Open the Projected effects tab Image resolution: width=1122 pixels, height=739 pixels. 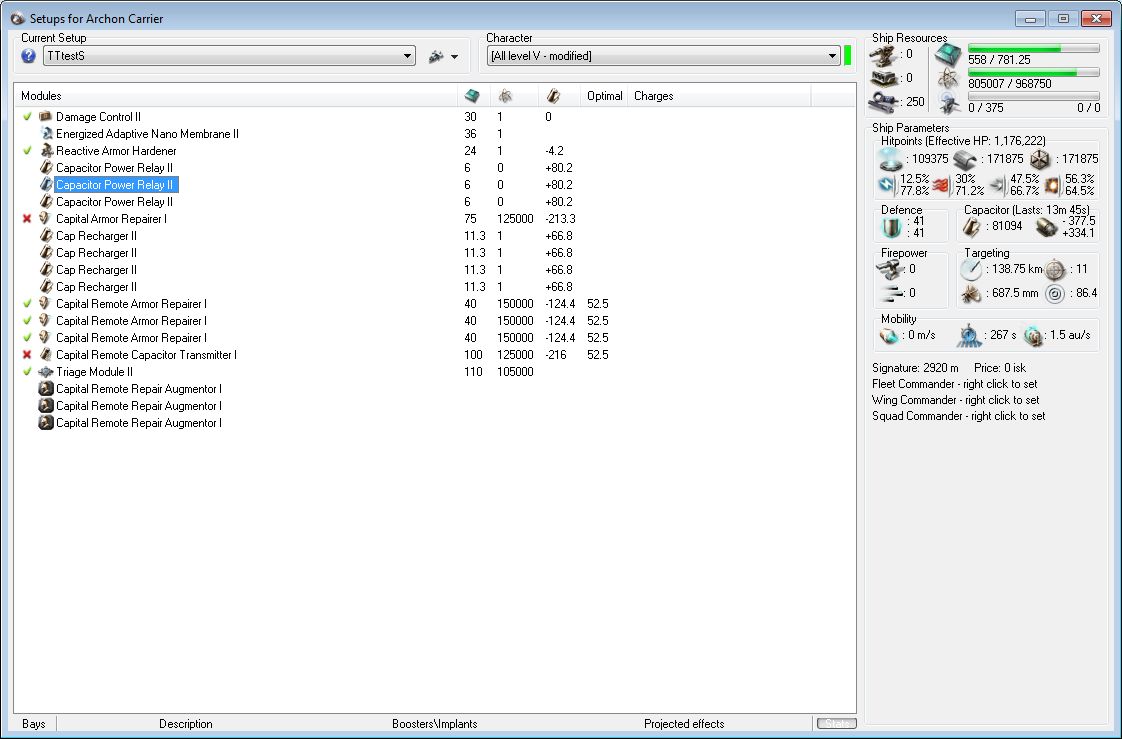(684, 724)
